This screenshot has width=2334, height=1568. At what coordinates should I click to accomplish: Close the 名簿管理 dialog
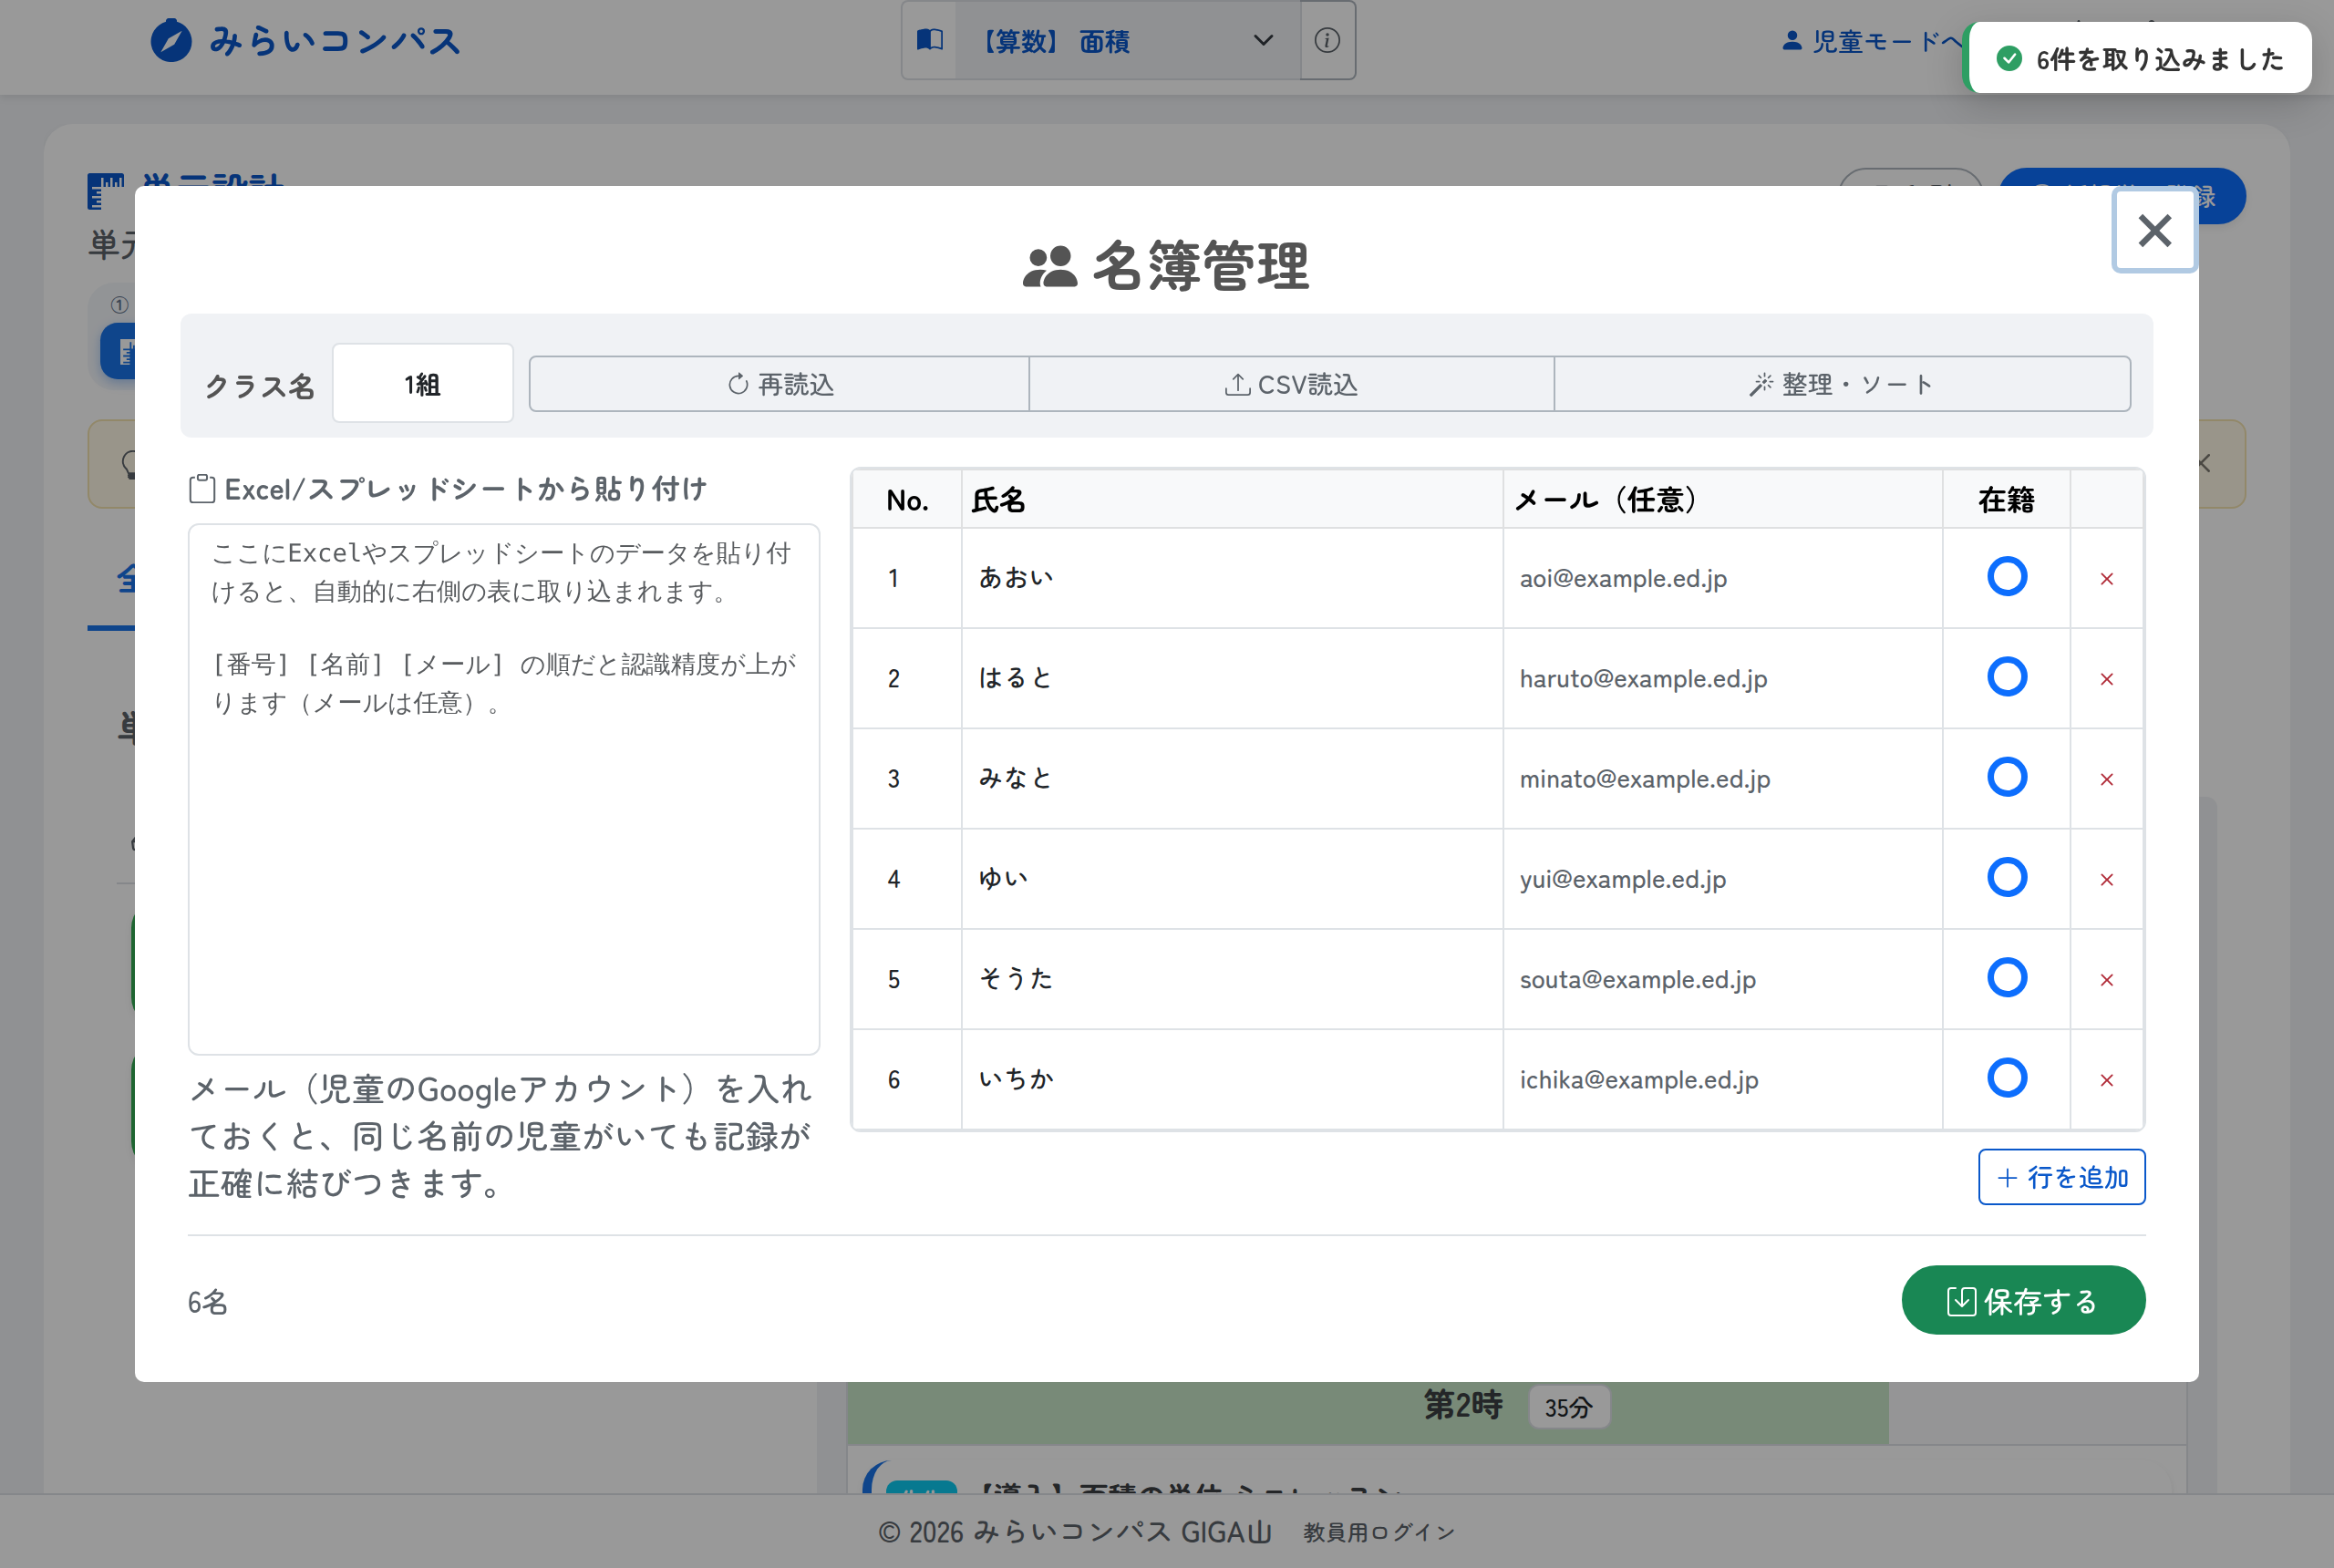(2154, 231)
